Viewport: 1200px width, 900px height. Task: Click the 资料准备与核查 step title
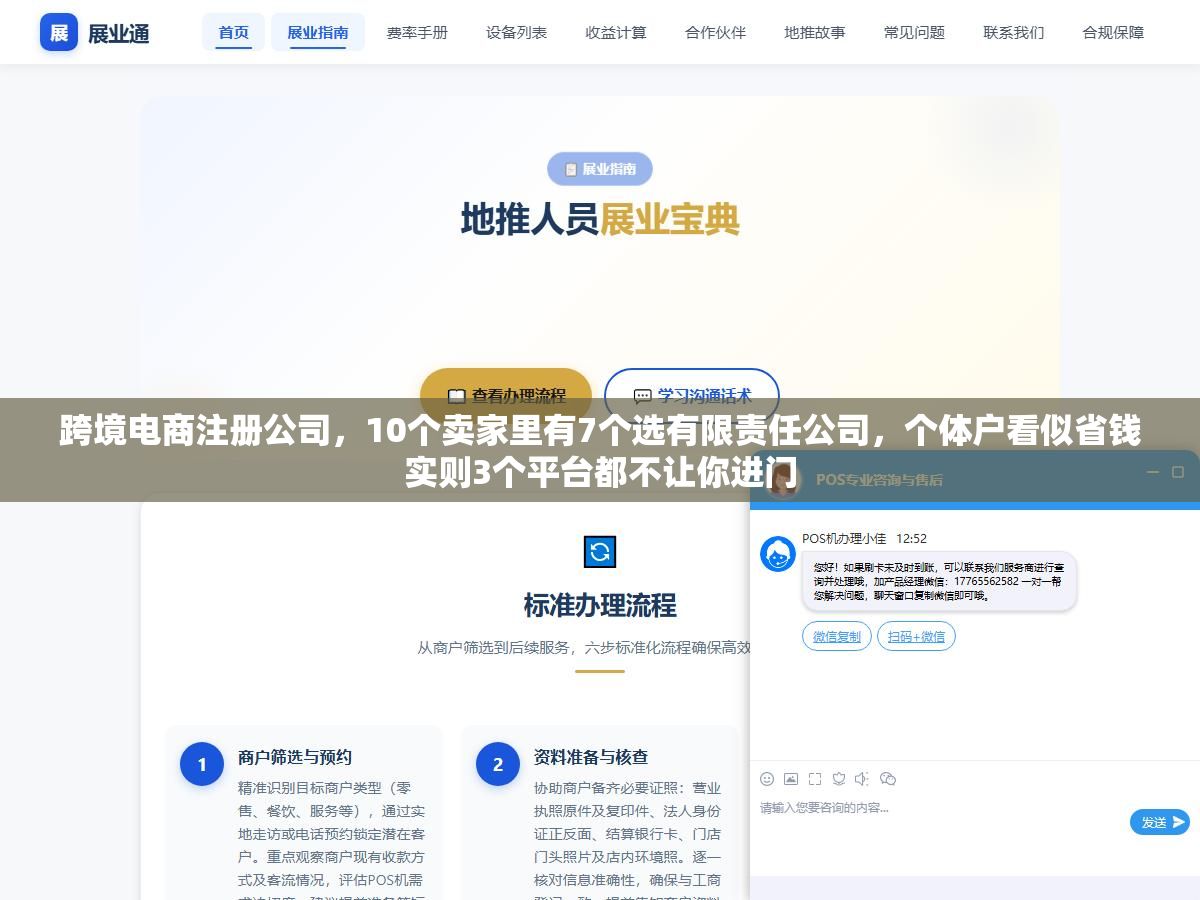591,757
